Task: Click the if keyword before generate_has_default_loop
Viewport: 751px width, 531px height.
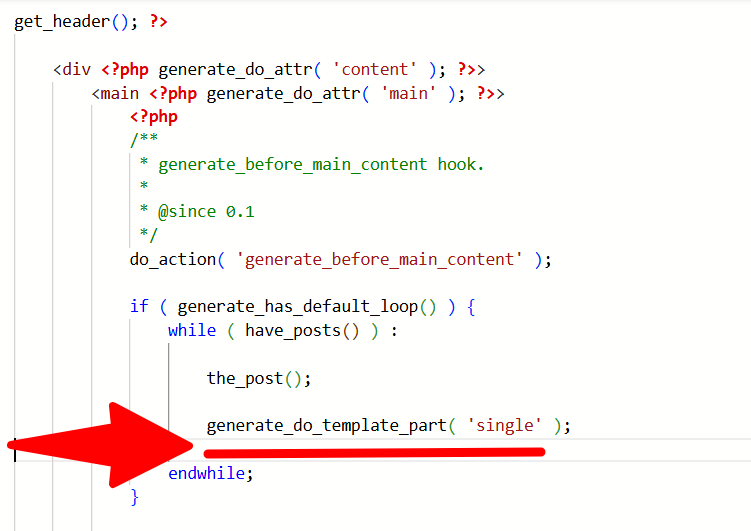Action: click(139, 306)
